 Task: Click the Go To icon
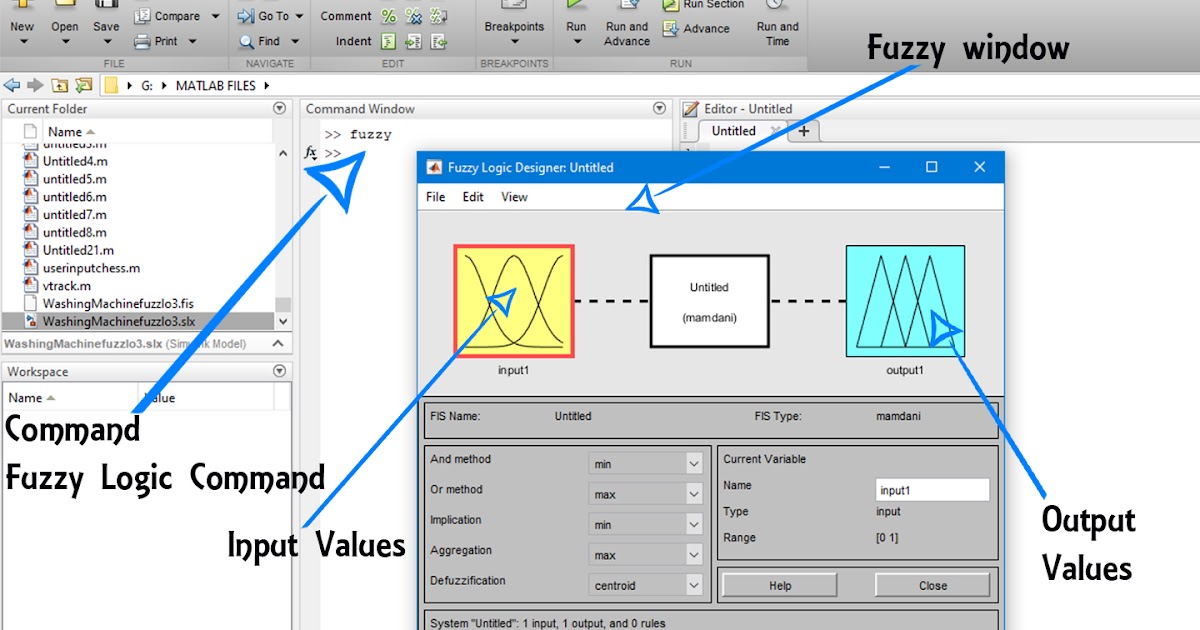(x=246, y=16)
